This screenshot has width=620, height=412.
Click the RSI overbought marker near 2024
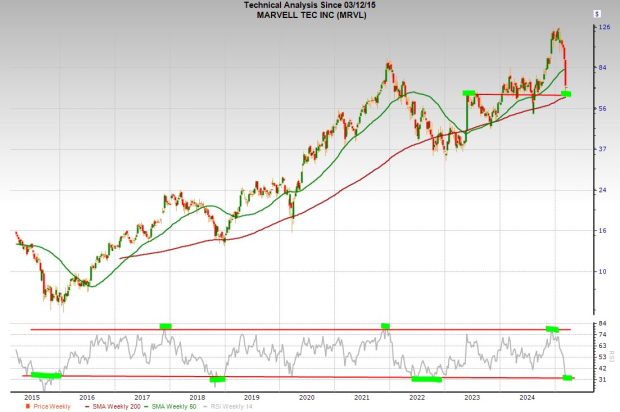(552, 328)
